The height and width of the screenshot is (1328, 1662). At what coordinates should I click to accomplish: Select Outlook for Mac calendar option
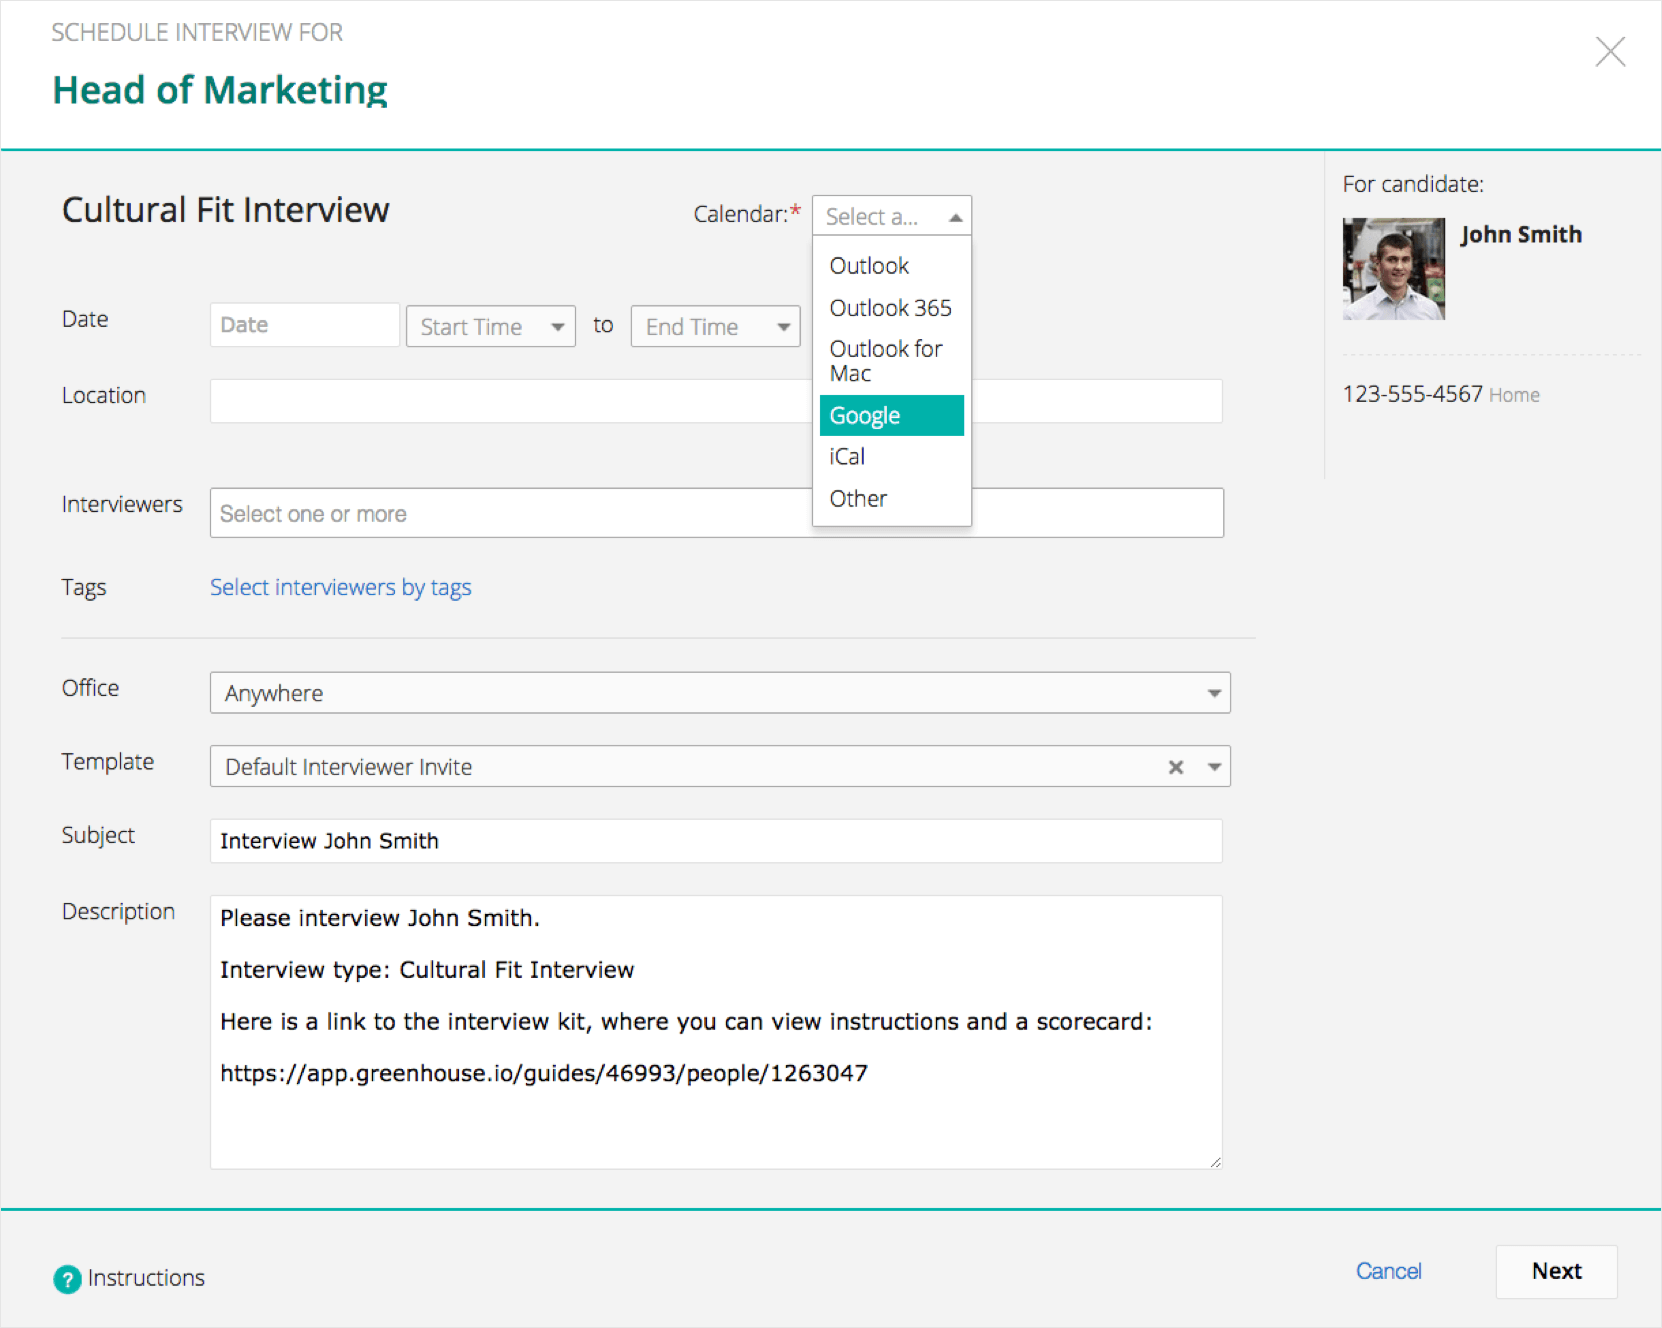(885, 361)
